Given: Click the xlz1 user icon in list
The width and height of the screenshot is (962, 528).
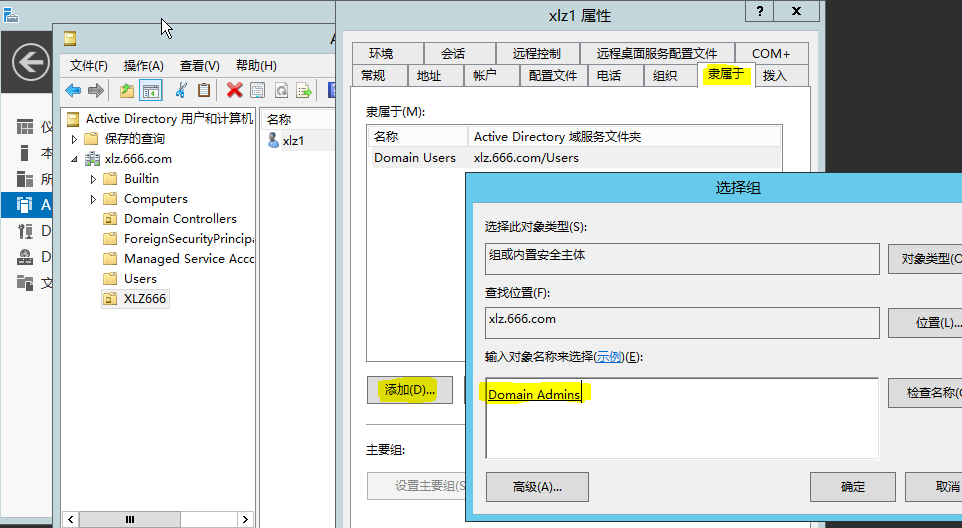Looking at the screenshot, I should tap(274, 140).
